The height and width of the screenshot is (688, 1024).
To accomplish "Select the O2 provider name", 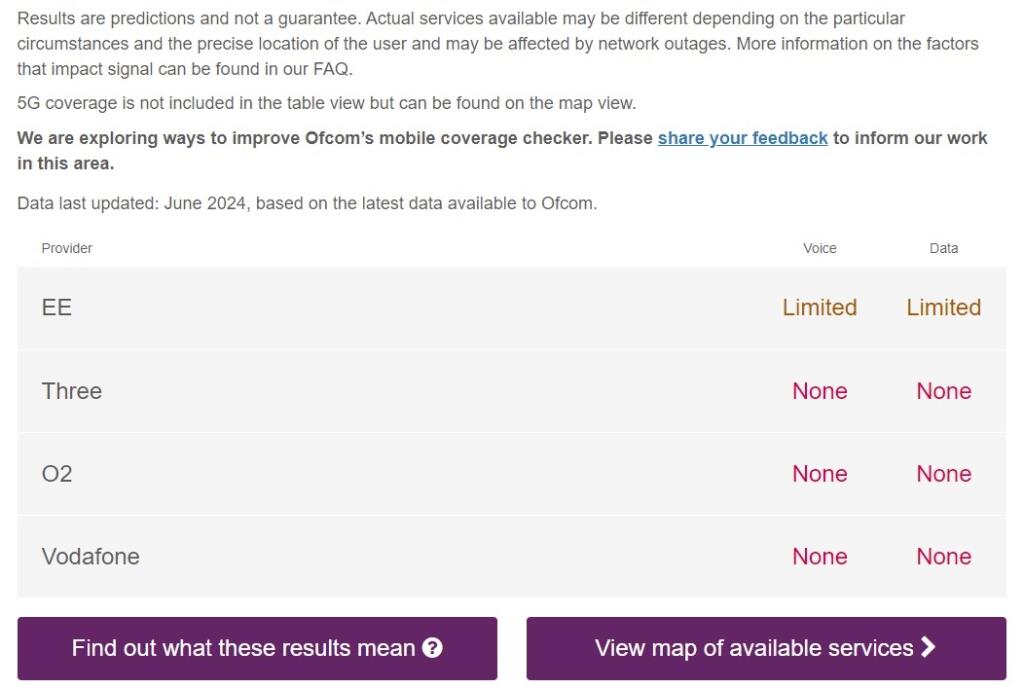I will click(x=57, y=474).
